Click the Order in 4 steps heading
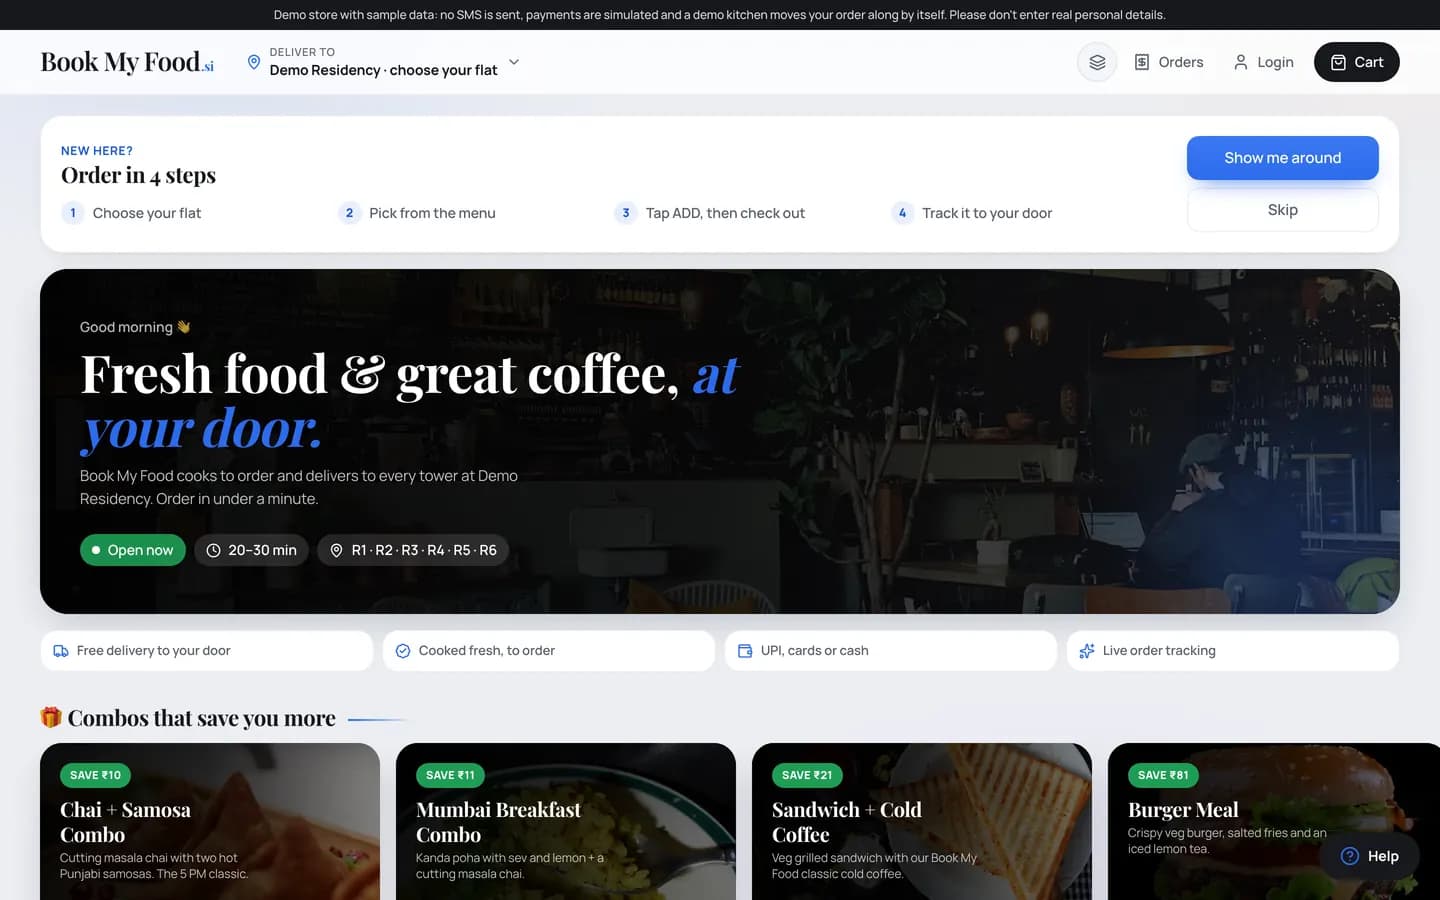The width and height of the screenshot is (1440, 900). [138, 175]
